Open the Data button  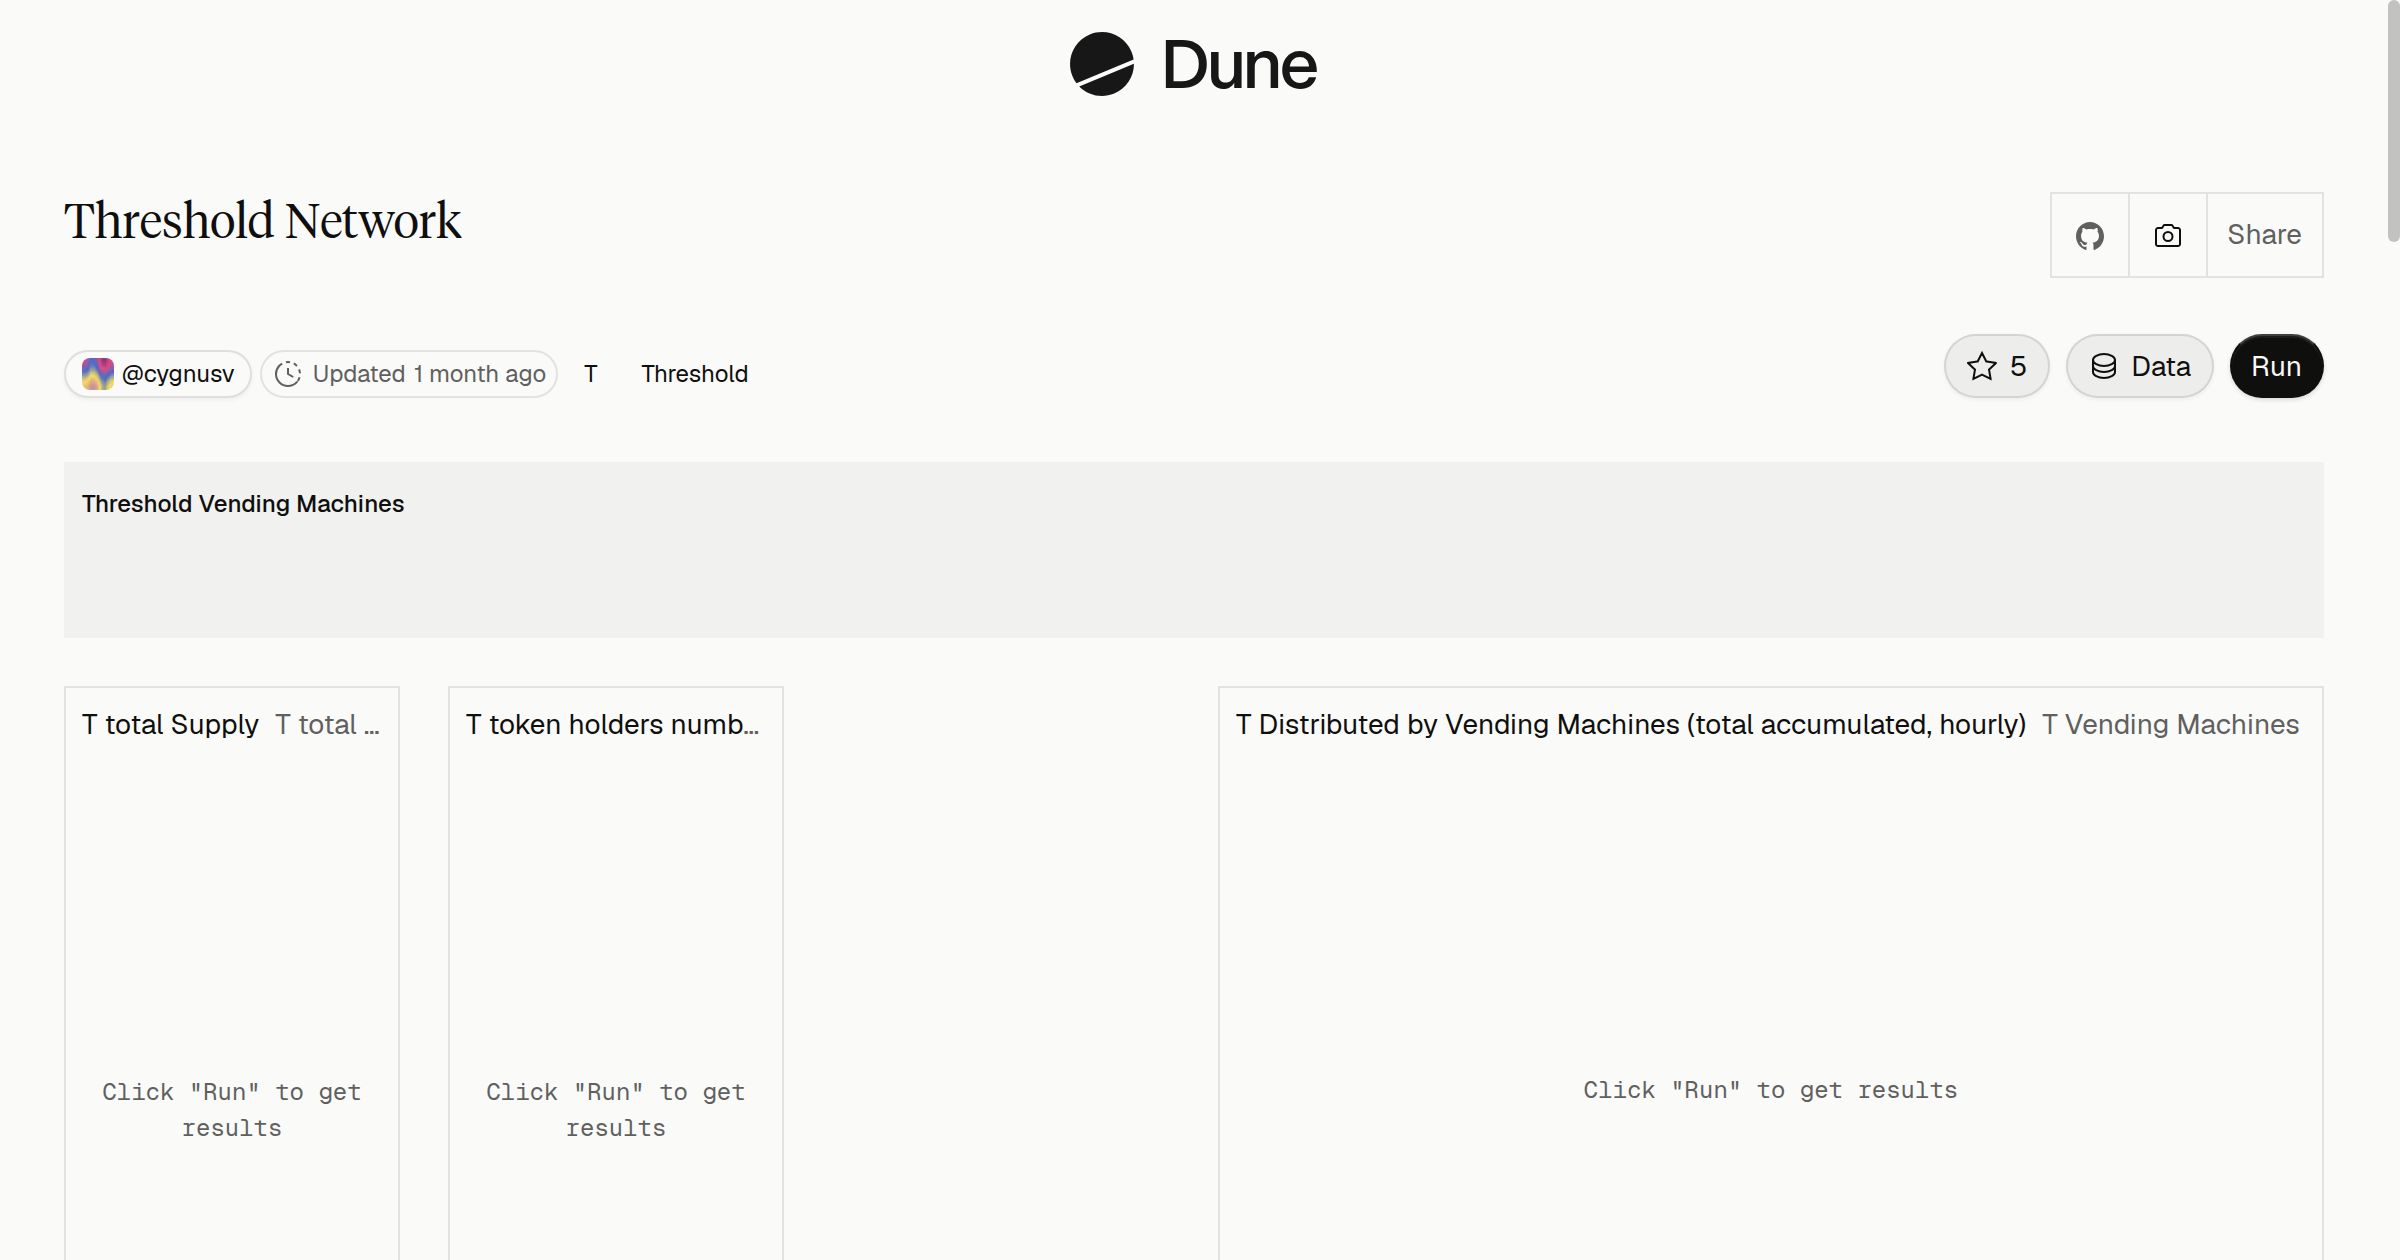[x=2139, y=366]
